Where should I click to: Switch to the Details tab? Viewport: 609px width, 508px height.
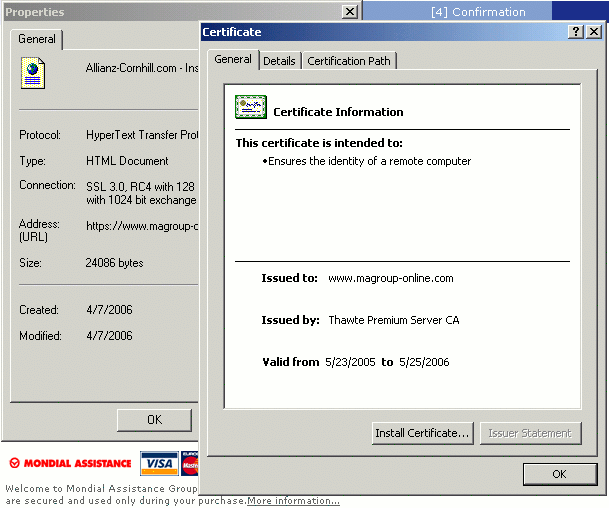(279, 61)
